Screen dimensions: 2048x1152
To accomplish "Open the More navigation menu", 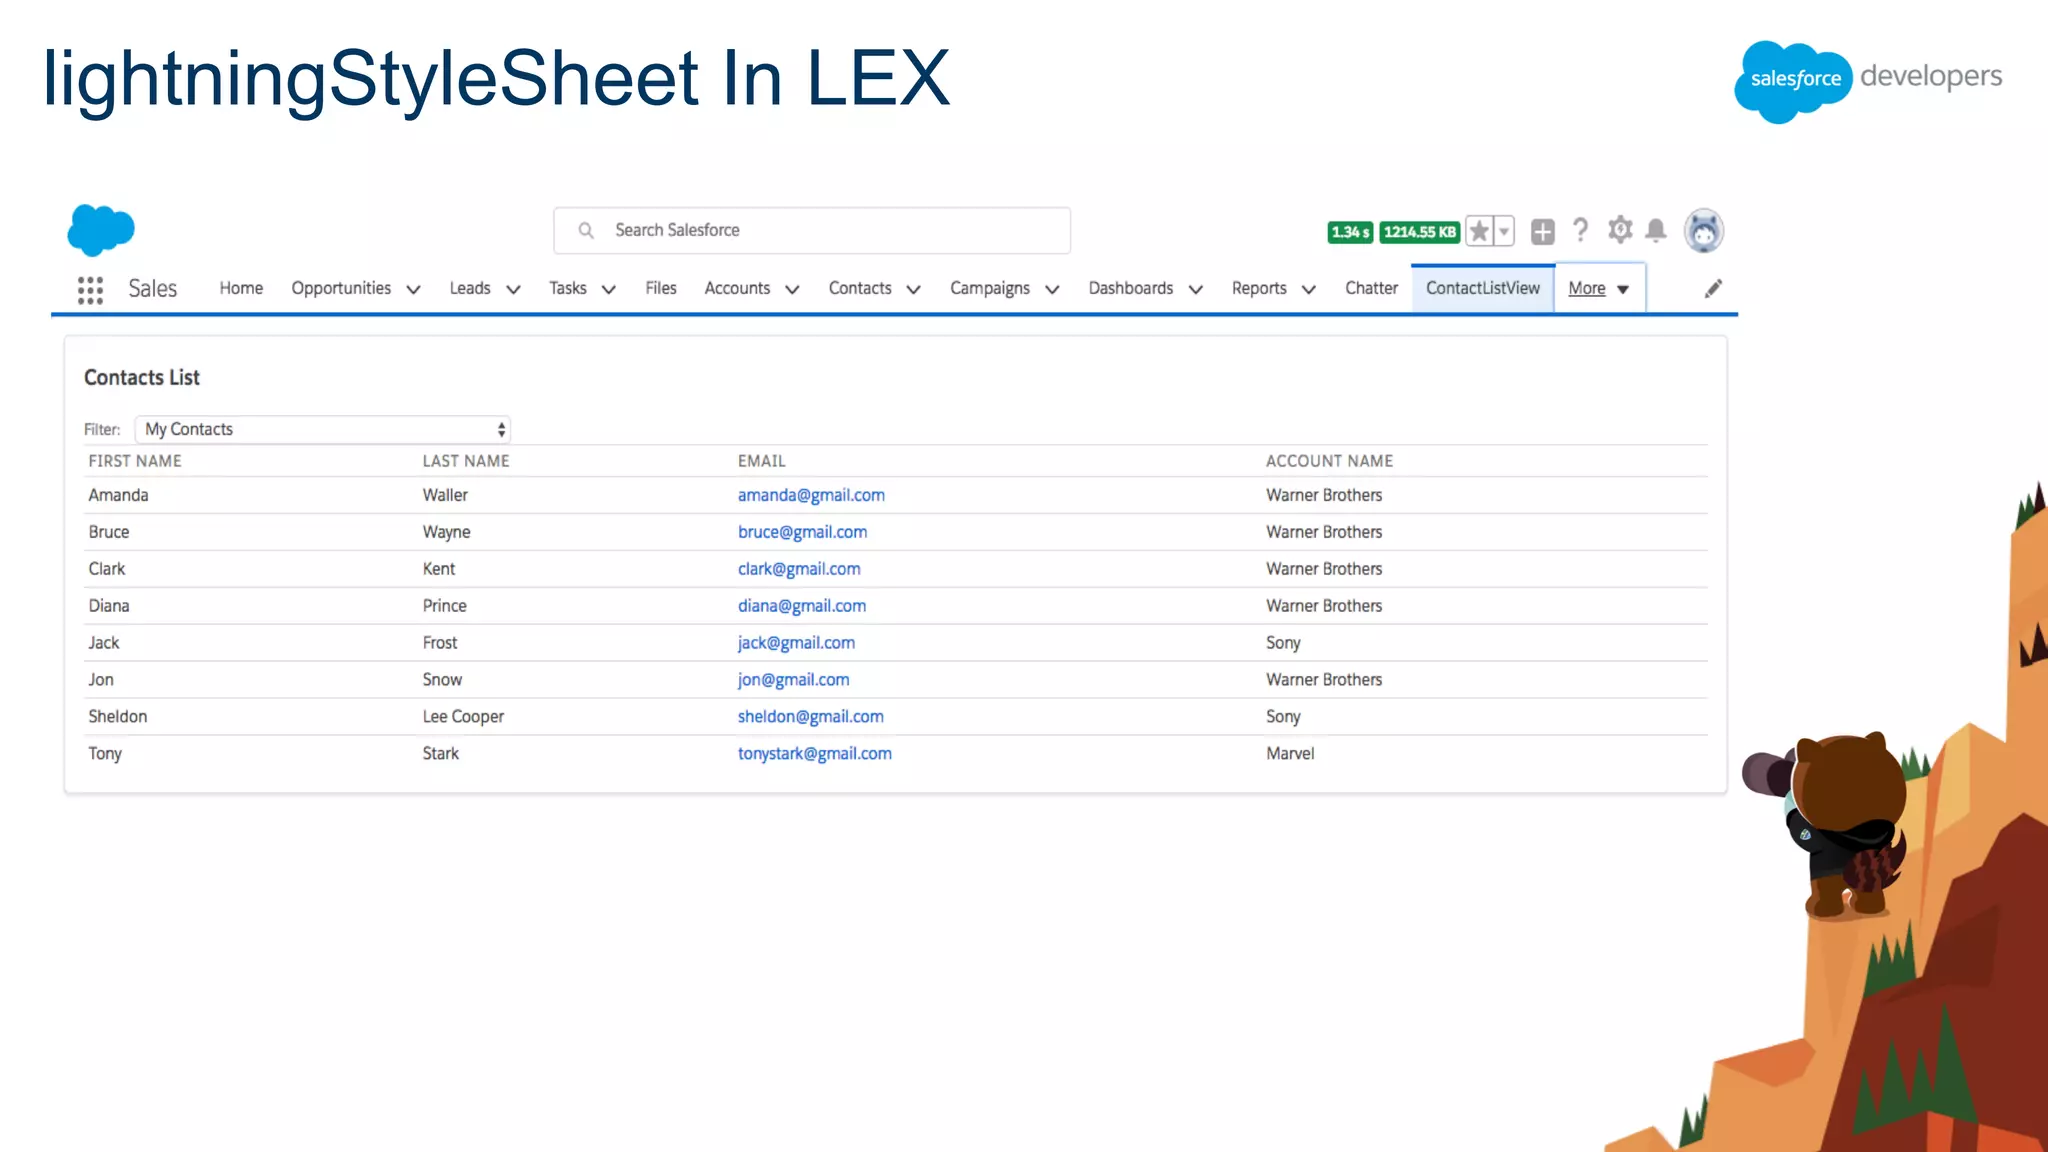I will click(x=1599, y=289).
